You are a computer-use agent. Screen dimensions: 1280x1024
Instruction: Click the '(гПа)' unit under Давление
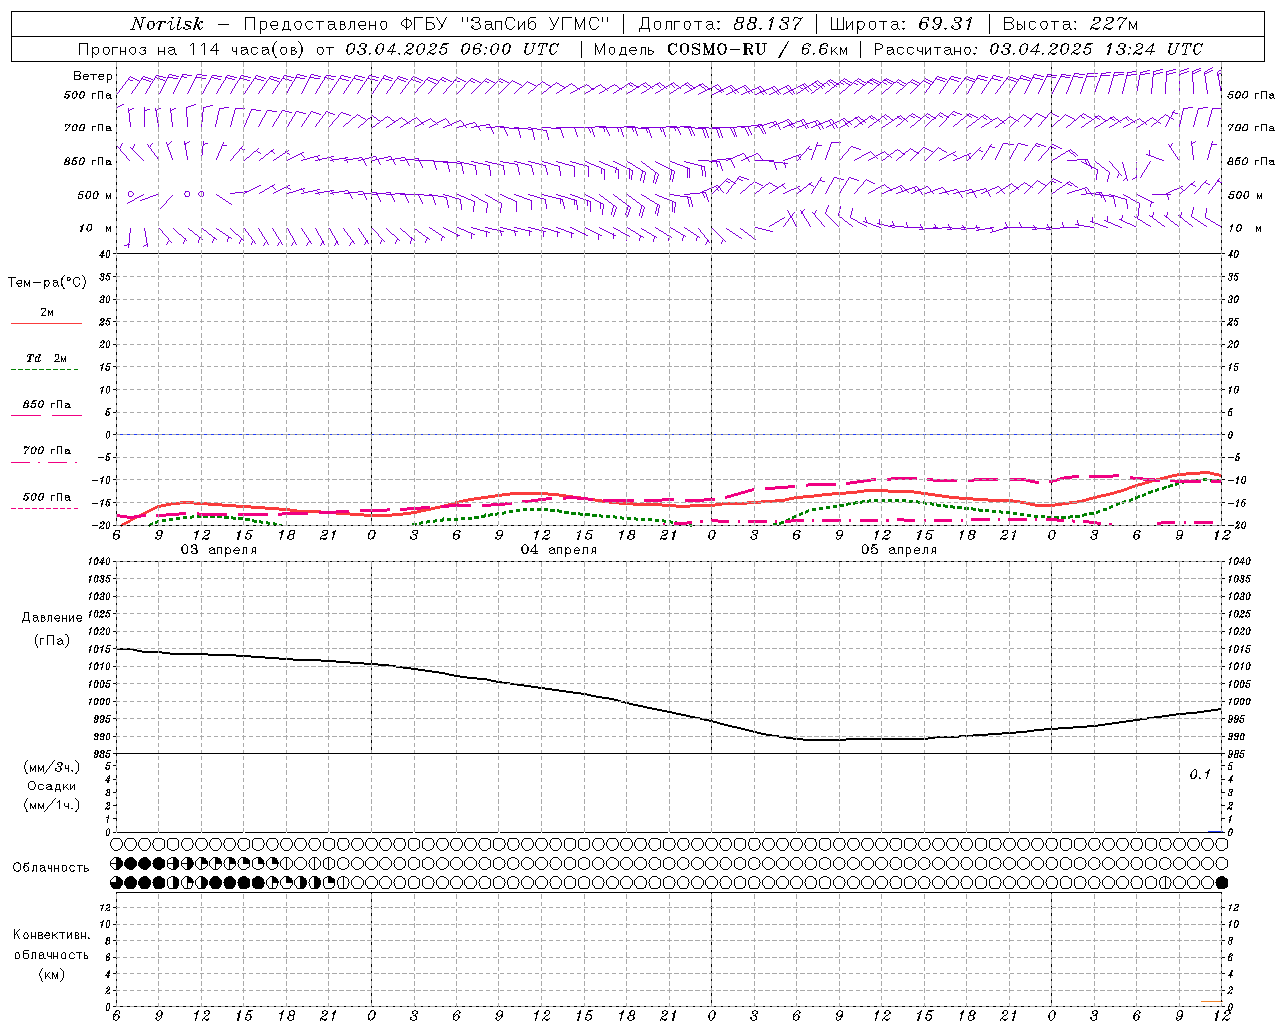click(52, 640)
